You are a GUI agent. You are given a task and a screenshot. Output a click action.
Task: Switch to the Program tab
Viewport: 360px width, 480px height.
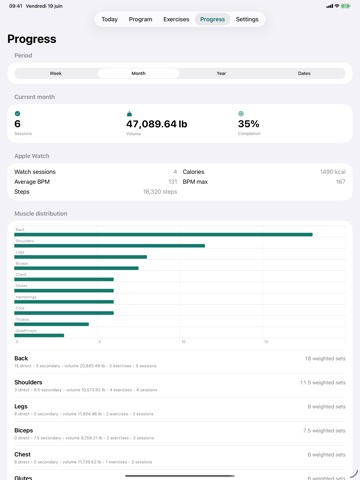(140, 19)
